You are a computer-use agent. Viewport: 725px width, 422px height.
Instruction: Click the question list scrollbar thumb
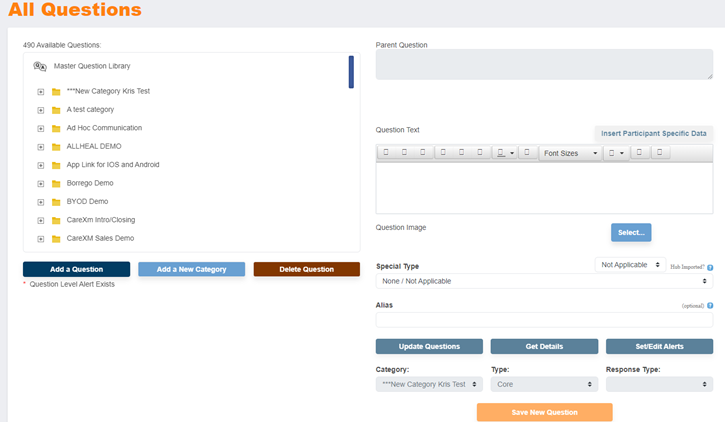(351, 72)
